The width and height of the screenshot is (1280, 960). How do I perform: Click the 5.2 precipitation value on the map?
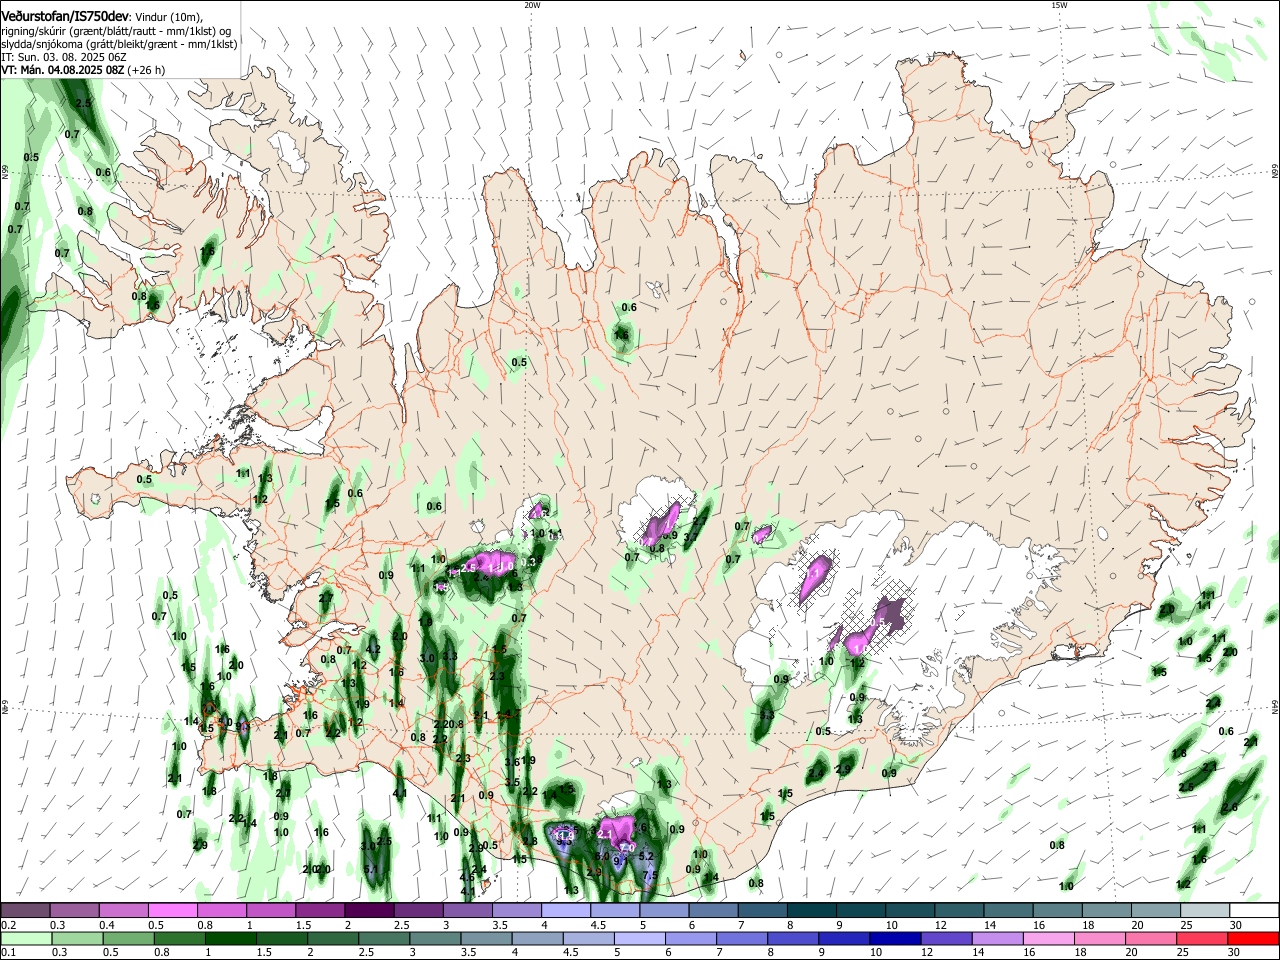coord(646,856)
